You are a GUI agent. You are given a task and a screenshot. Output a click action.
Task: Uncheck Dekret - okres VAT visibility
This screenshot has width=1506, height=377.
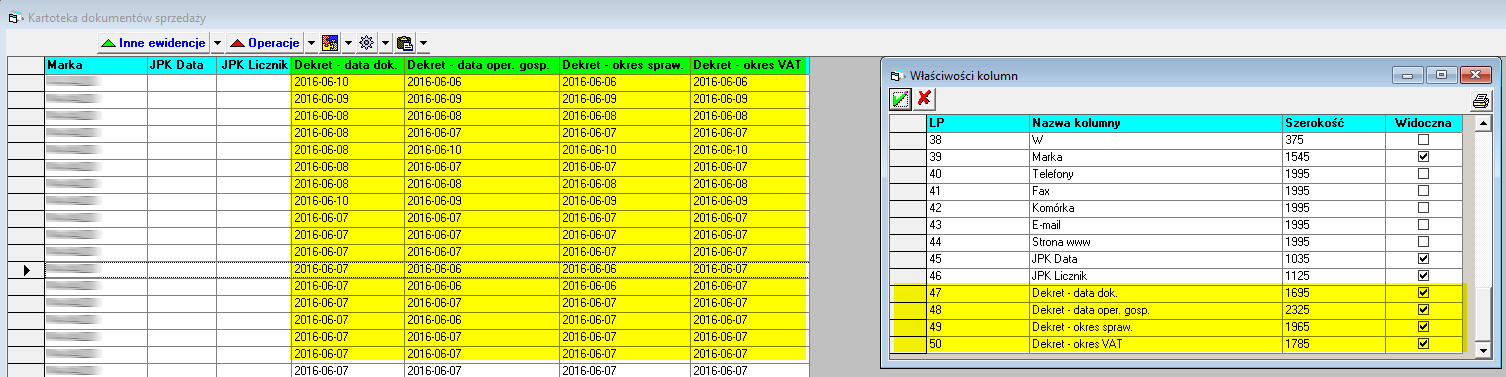tap(1423, 344)
